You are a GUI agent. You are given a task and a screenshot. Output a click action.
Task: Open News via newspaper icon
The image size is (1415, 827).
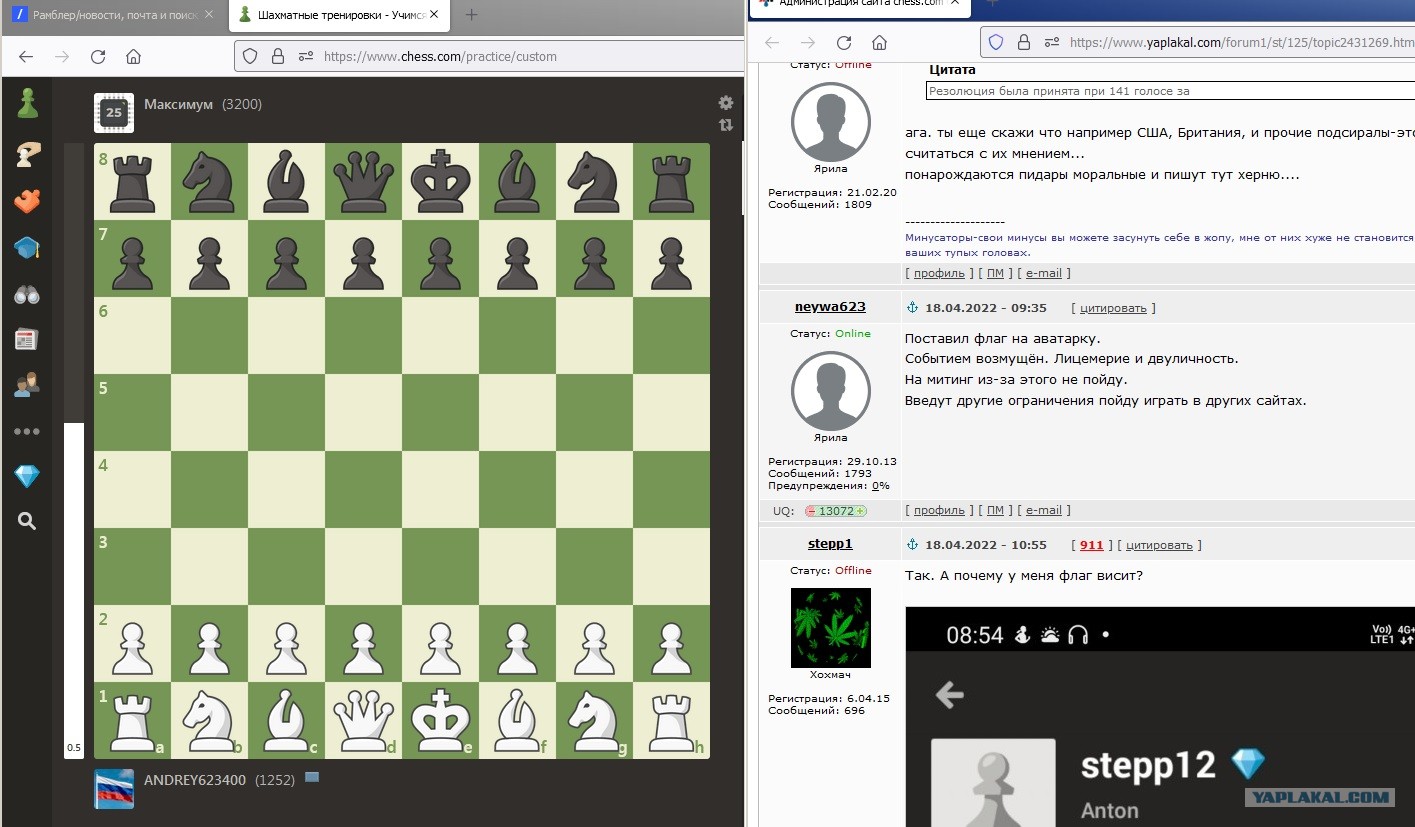click(27, 340)
